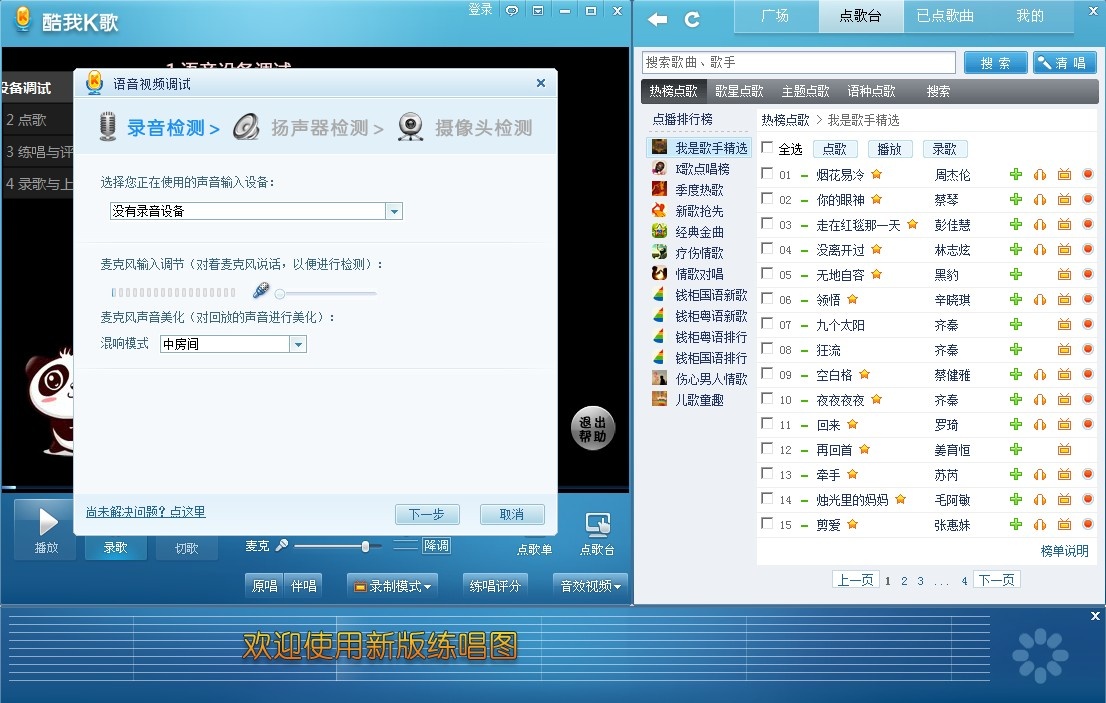Viewport: 1106px width, 703px height.
Task: Click the 麦克 volume slider handle in player
Action: coord(365,546)
